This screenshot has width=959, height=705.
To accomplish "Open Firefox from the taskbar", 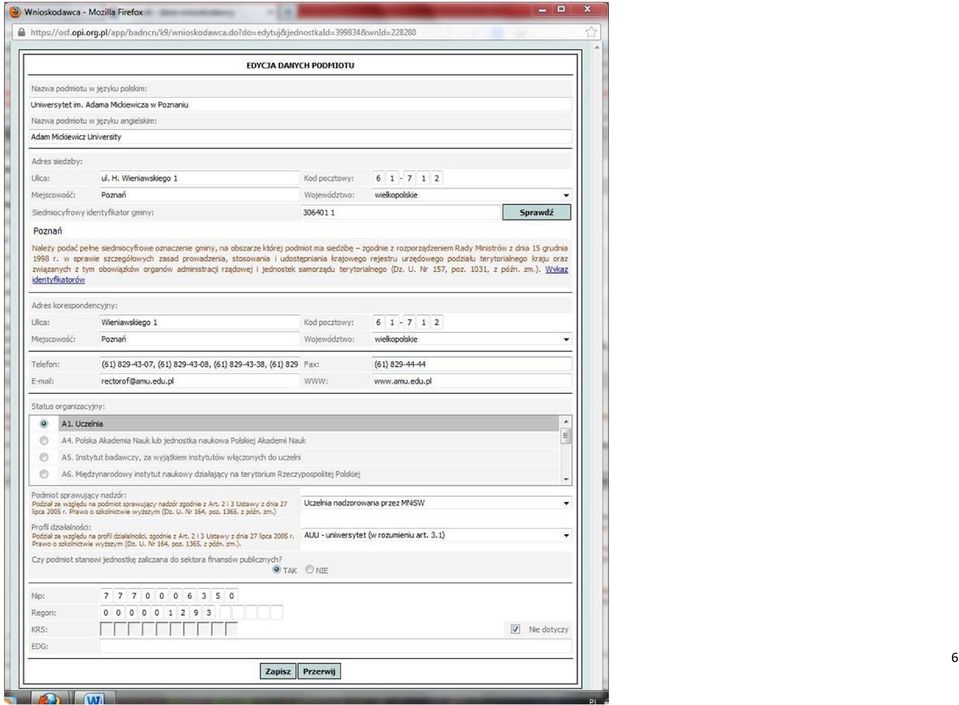I will point(49,698).
